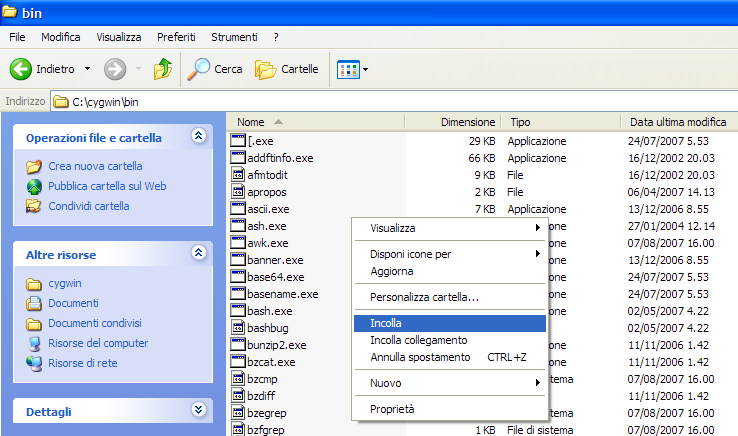This screenshot has width=738, height=436.
Task: Select the basename.exe file icon
Action: pos(238,293)
